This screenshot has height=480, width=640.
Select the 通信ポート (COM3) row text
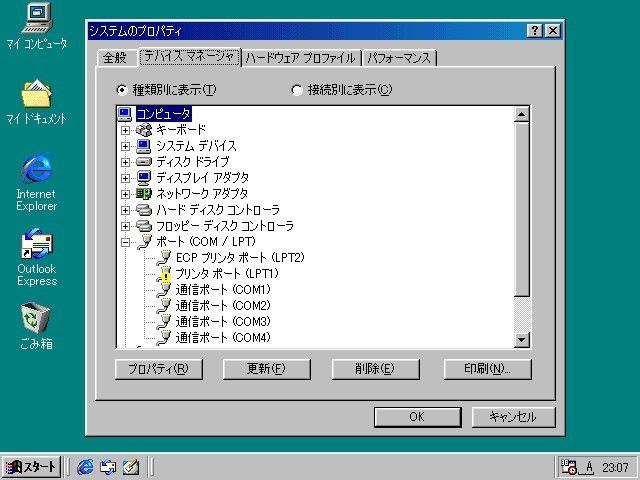pyautogui.click(x=223, y=322)
